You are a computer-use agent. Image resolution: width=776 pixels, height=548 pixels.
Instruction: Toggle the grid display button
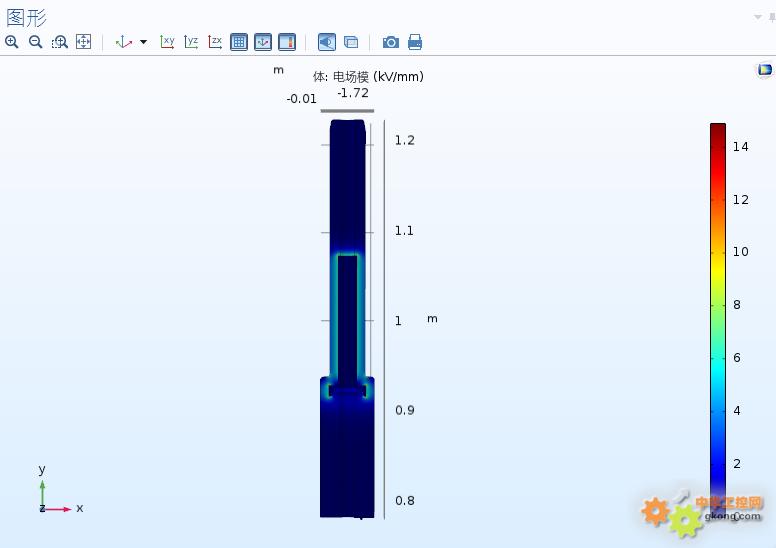click(239, 42)
